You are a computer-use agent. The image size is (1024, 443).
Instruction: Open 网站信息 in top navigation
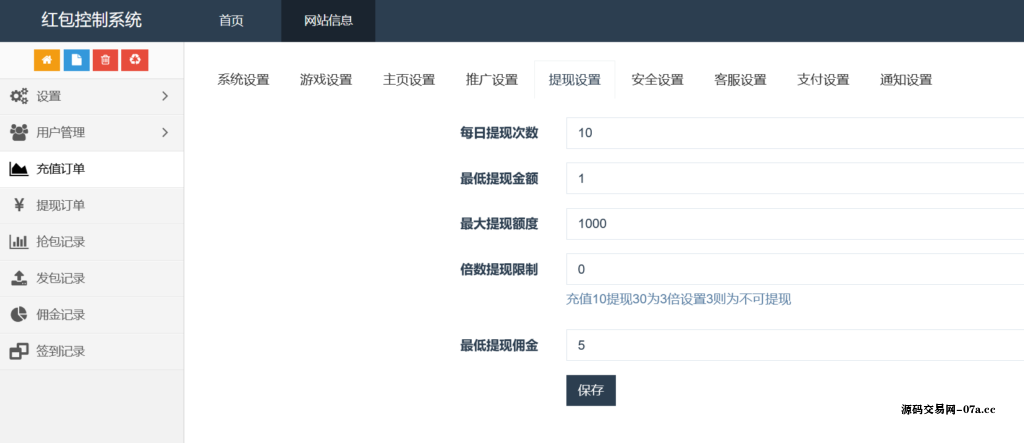click(x=328, y=21)
